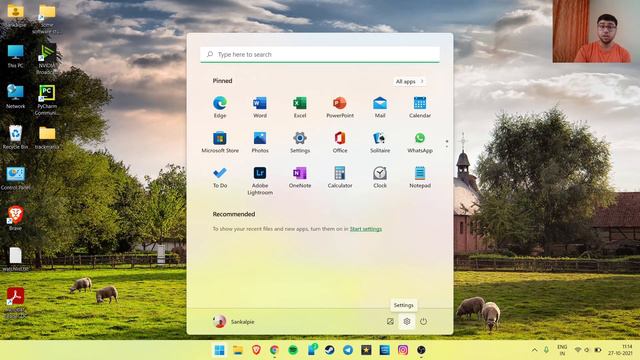Open the Mail app
The width and height of the screenshot is (640, 360).
380,107
